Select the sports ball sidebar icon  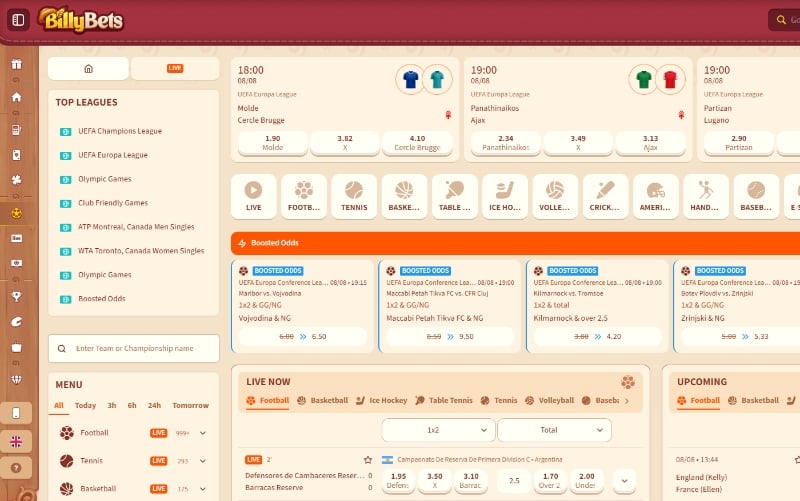click(x=16, y=213)
